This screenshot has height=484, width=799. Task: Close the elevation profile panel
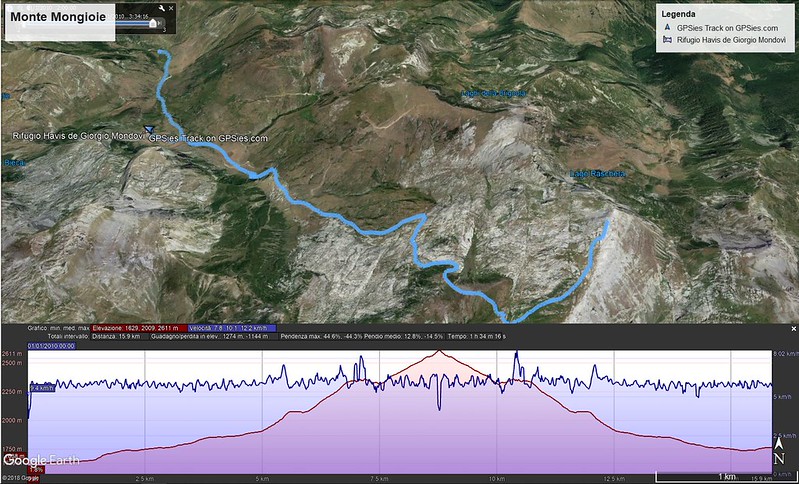(793, 329)
